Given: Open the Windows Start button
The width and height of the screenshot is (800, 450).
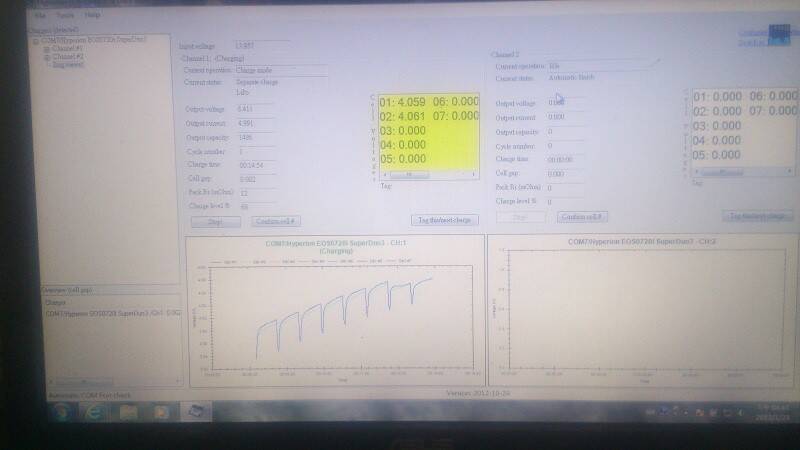Looking at the screenshot, I should pos(60,411).
